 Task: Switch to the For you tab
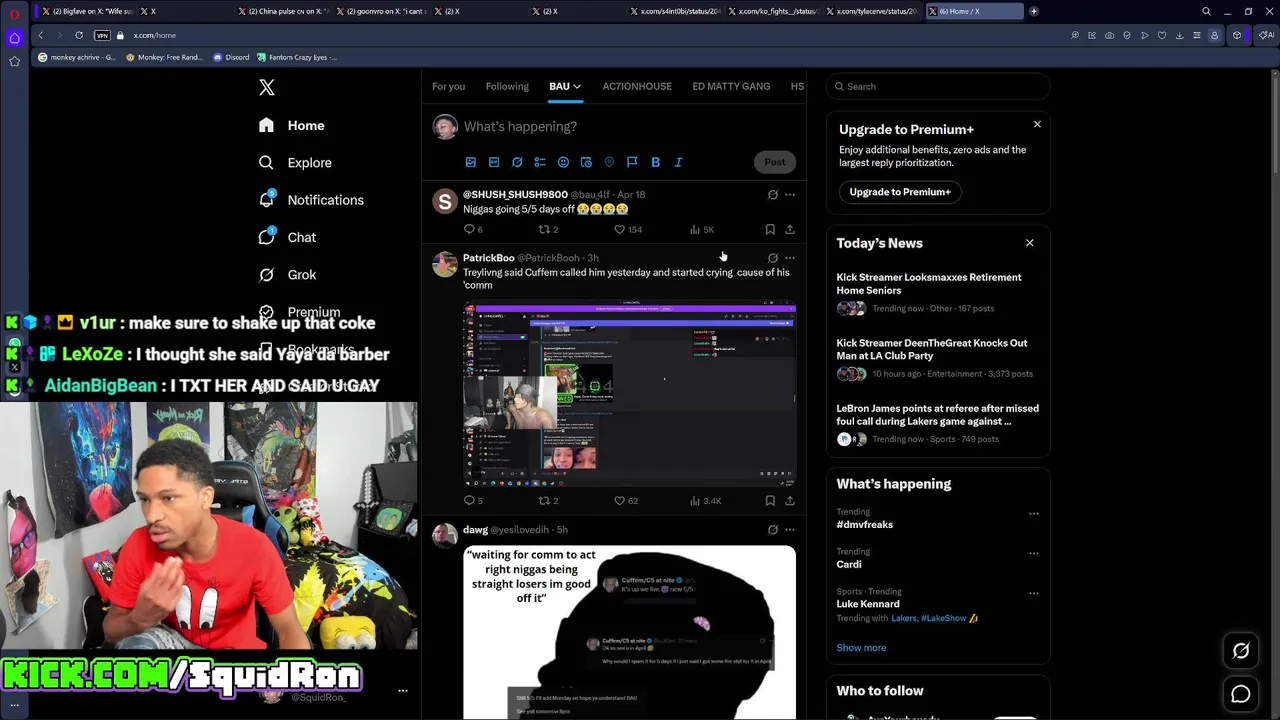tap(448, 86)
